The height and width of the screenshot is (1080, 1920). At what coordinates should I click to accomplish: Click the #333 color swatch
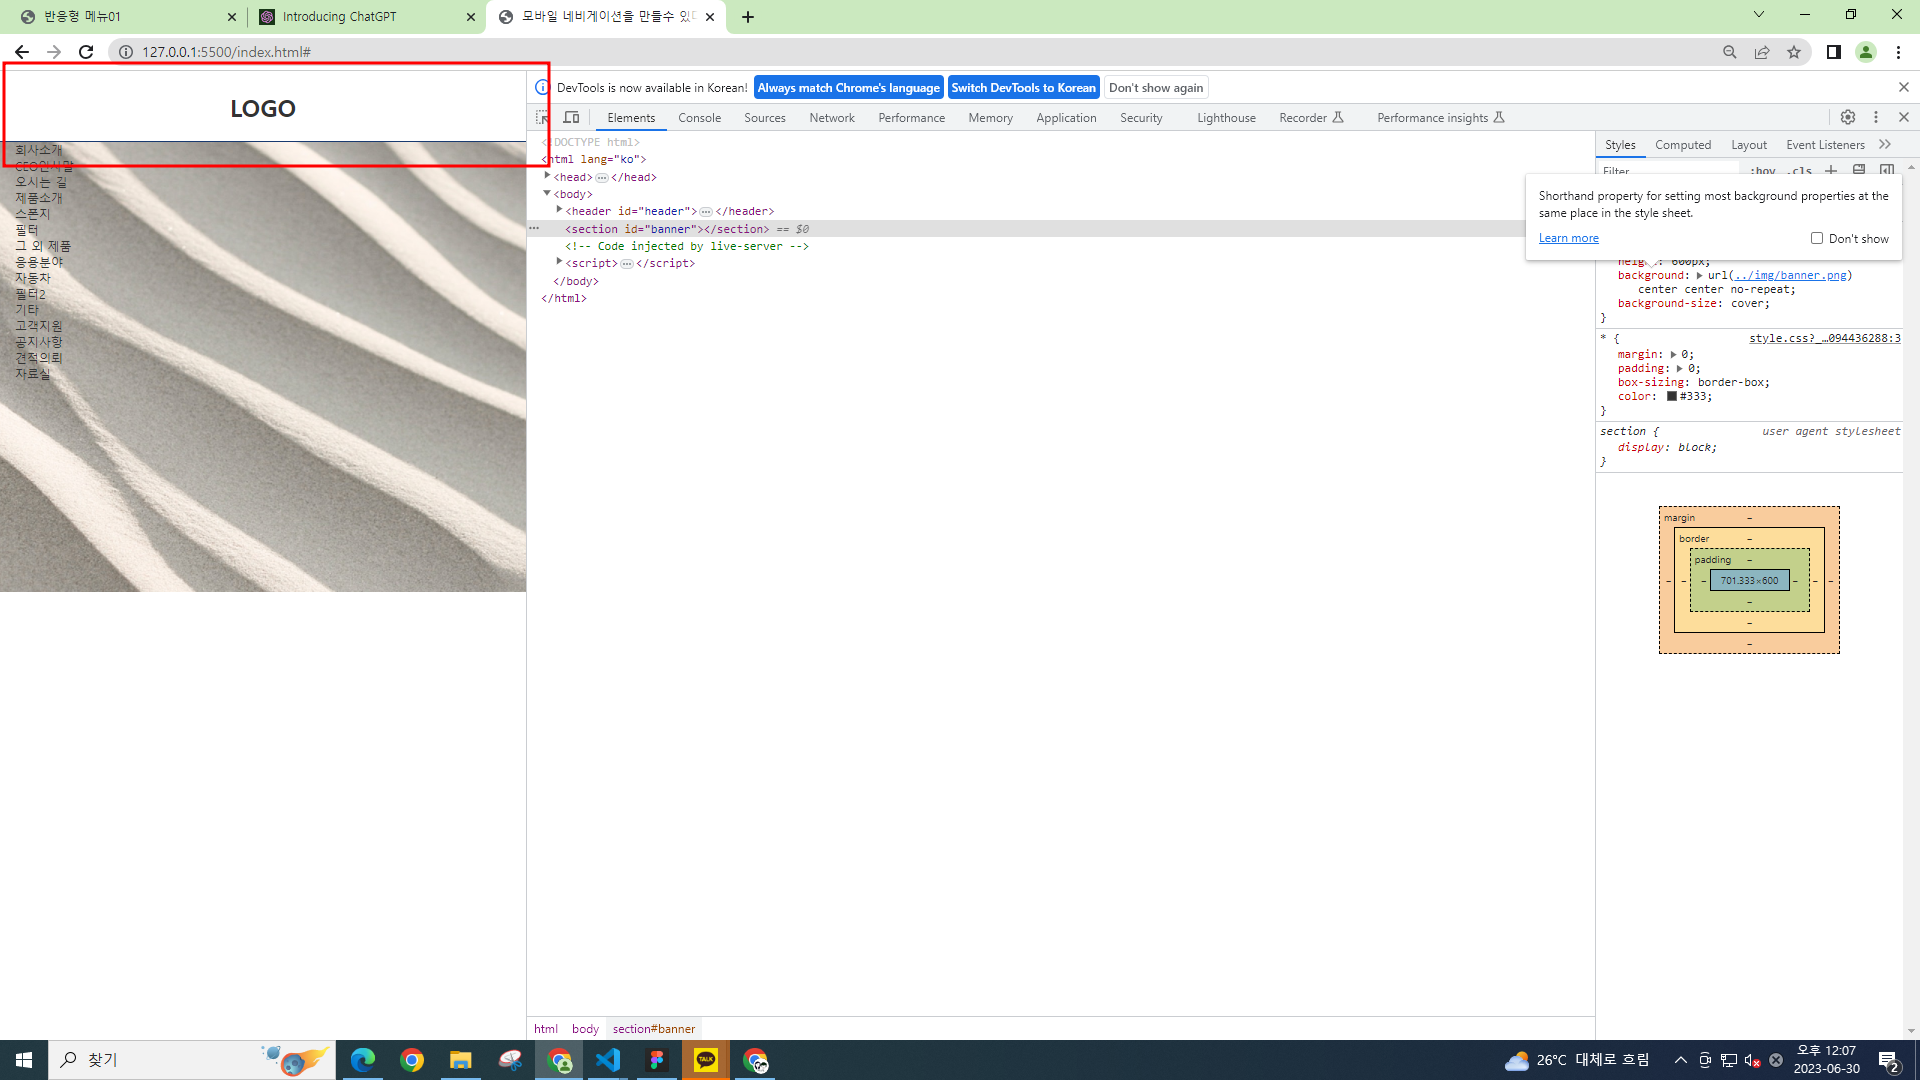click(1671, 397)
